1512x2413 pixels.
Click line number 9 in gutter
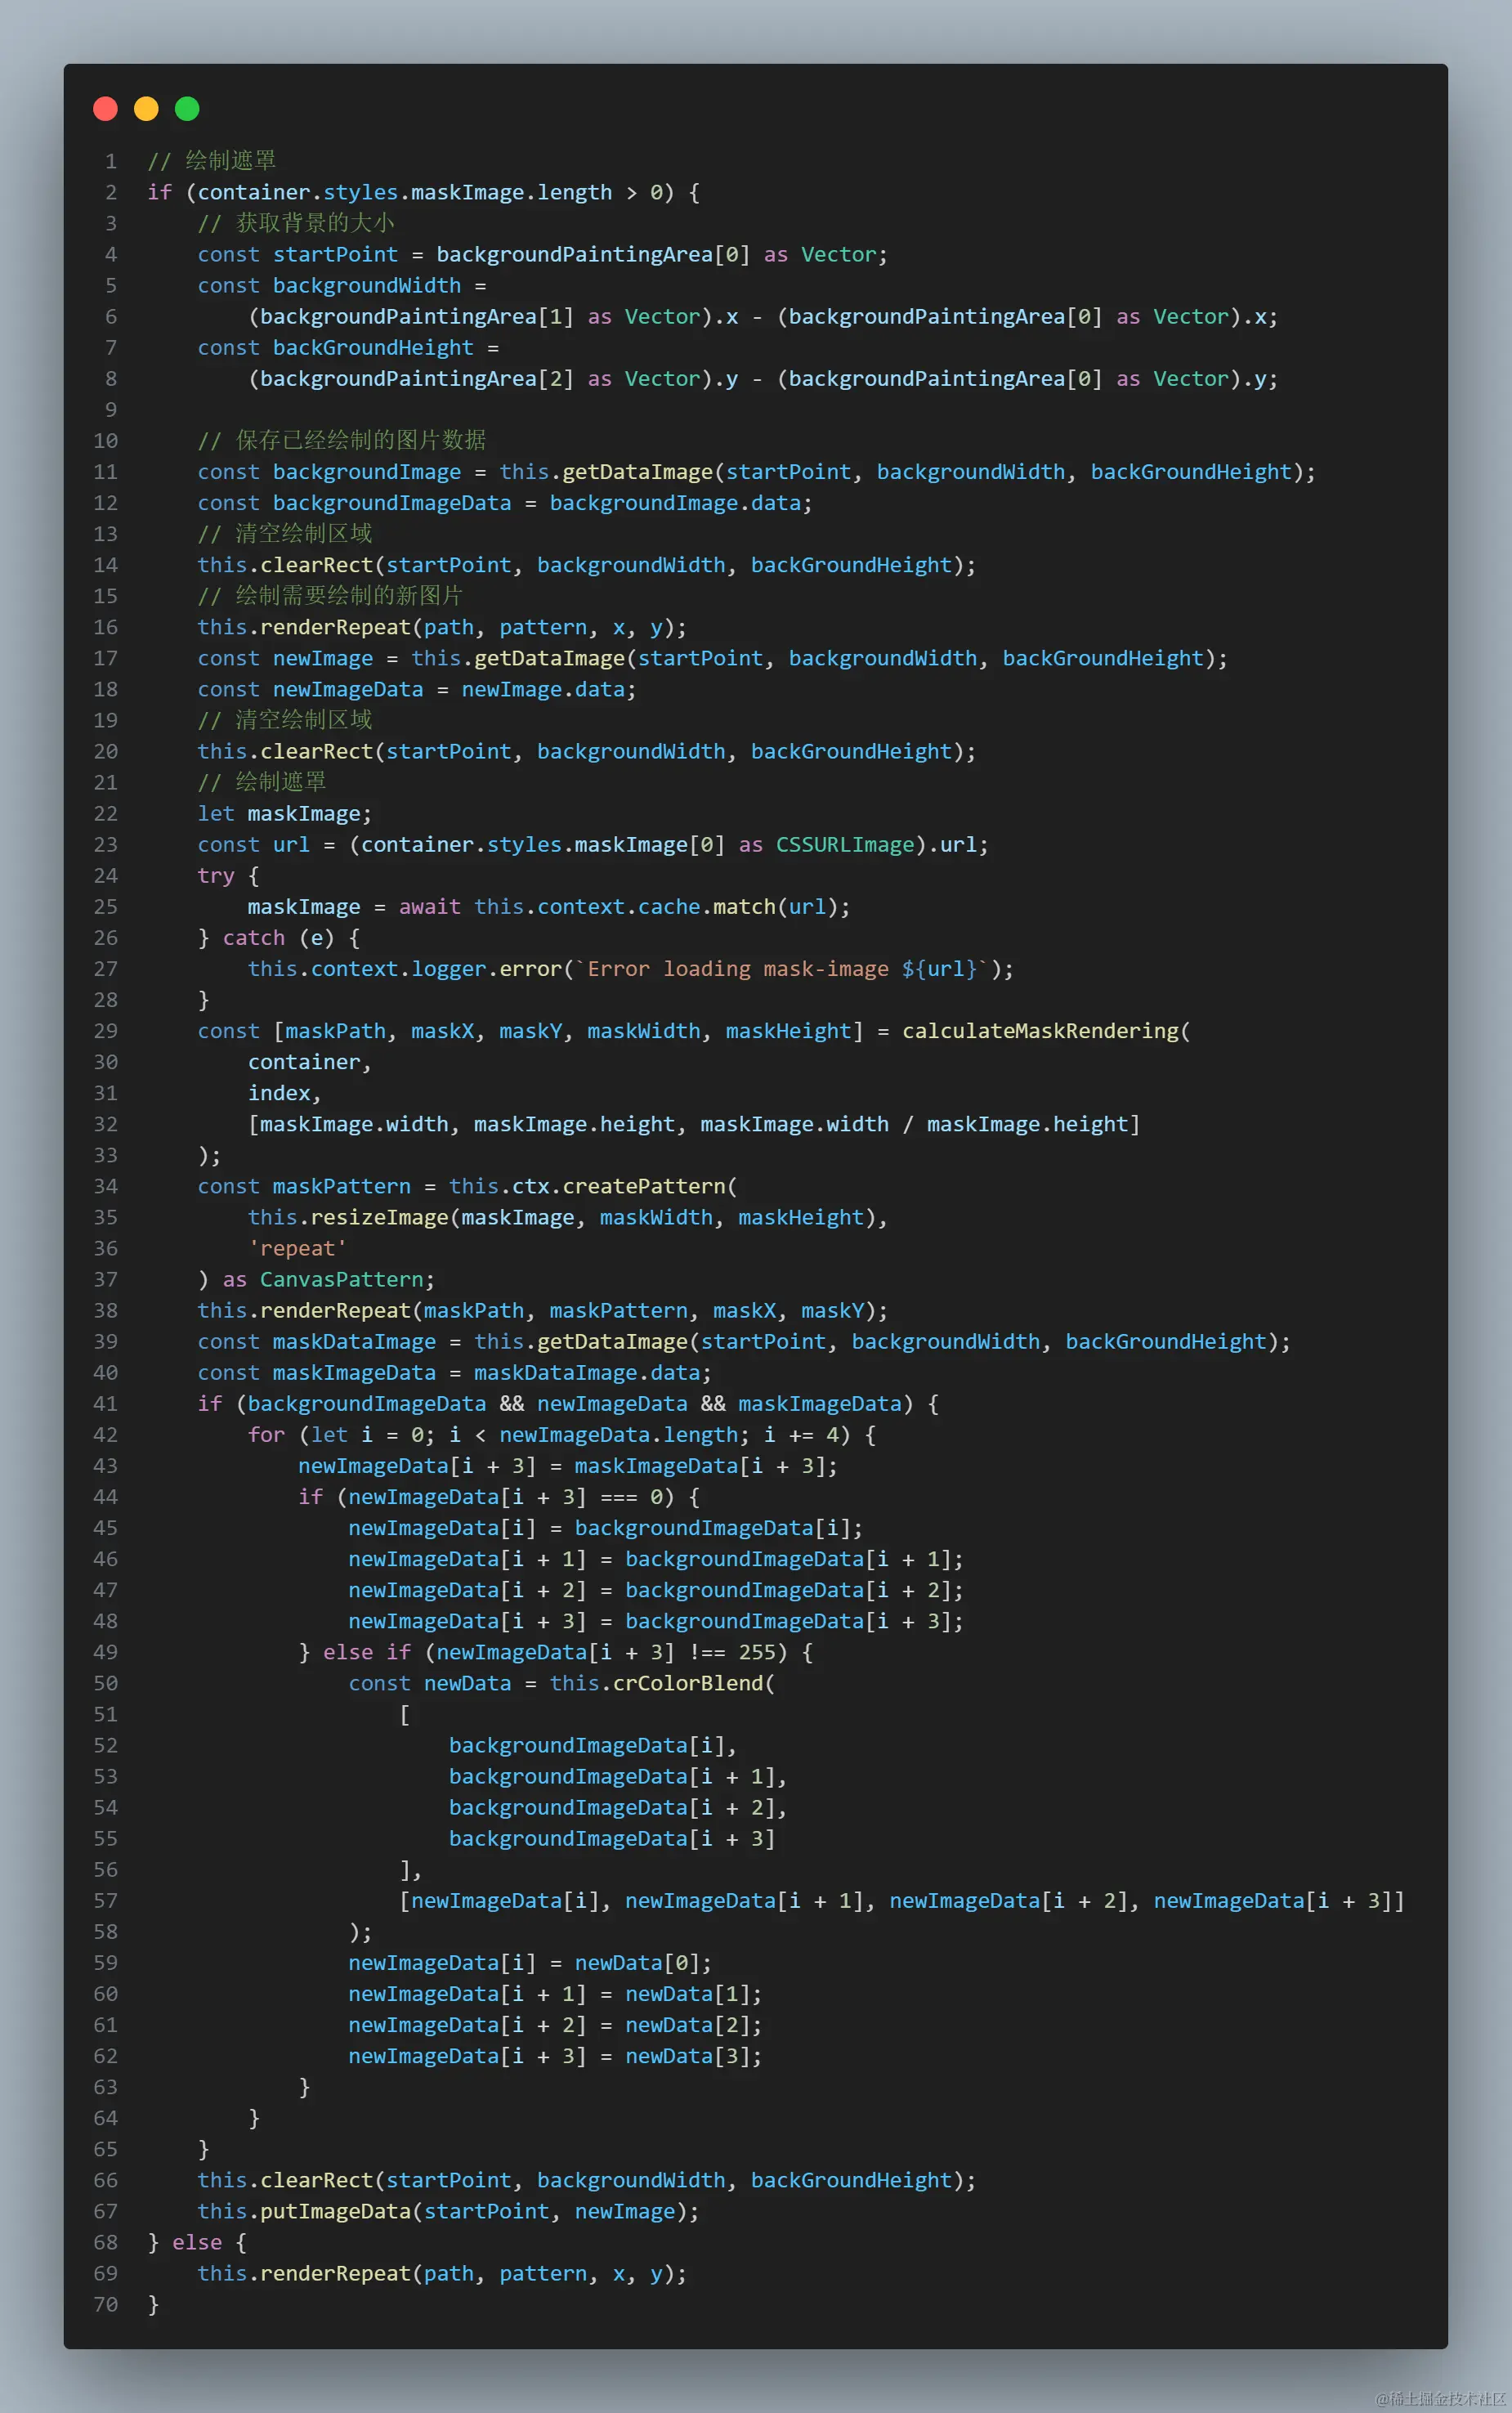point(111,409)
